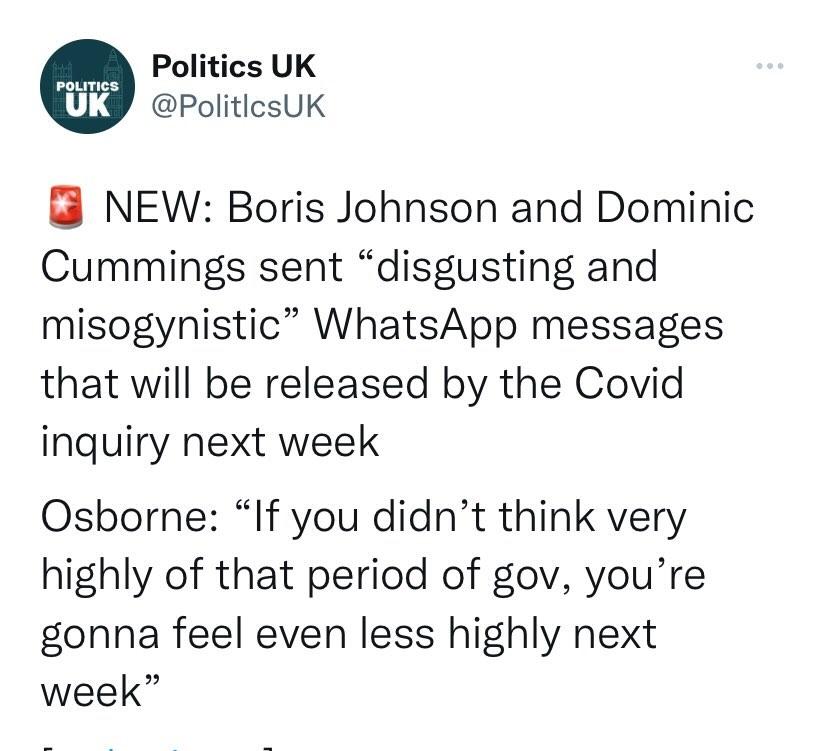Click the 'UK' text inside the avatar logo
828x751 pixels.
click(x=88, y=104)
